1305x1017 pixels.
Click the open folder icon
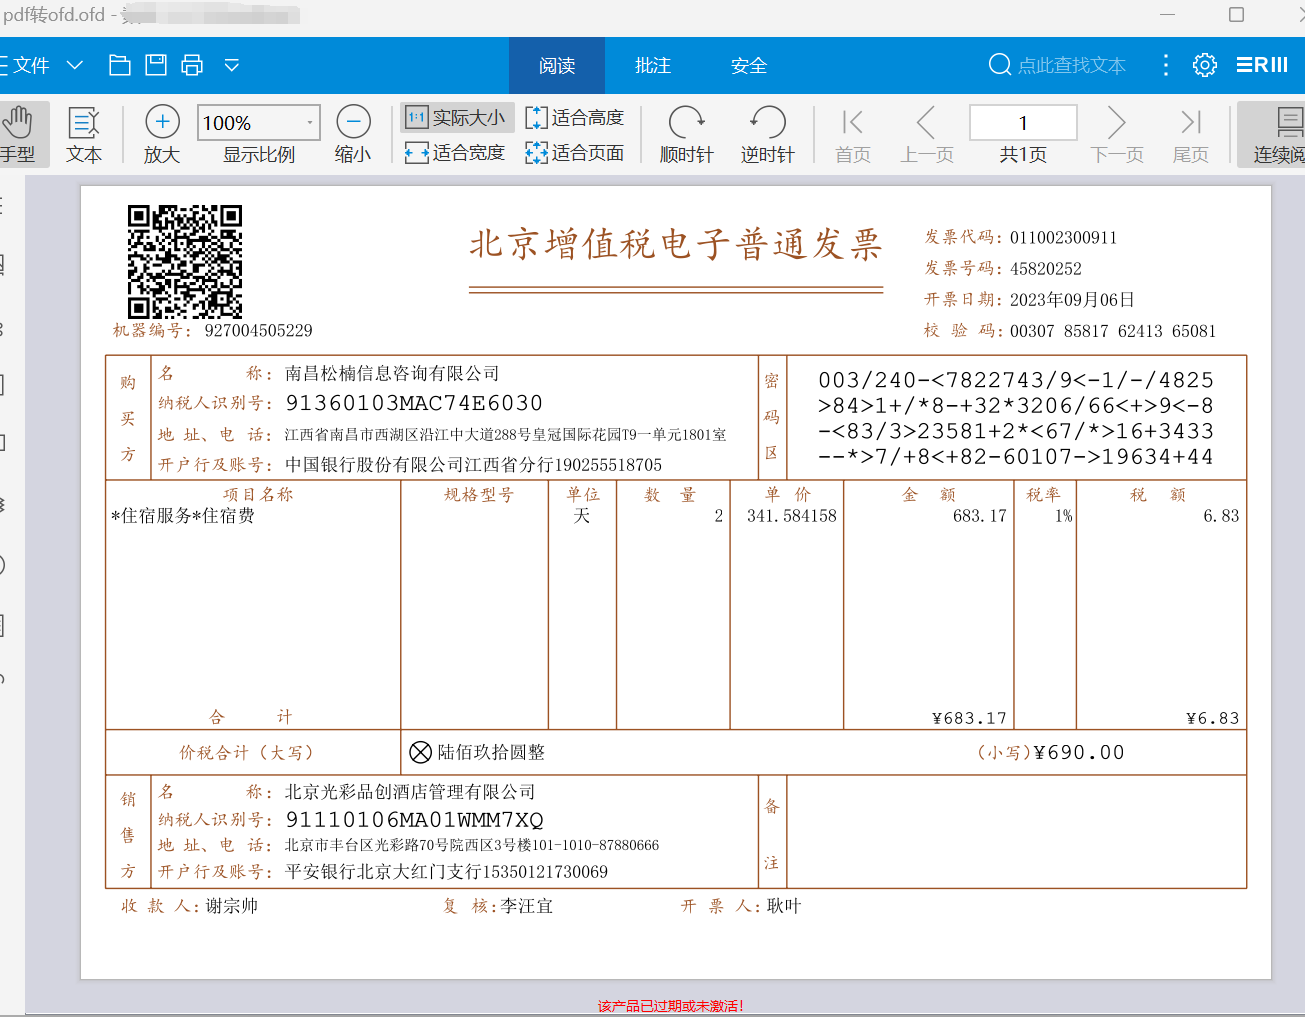tap(120, 65)
